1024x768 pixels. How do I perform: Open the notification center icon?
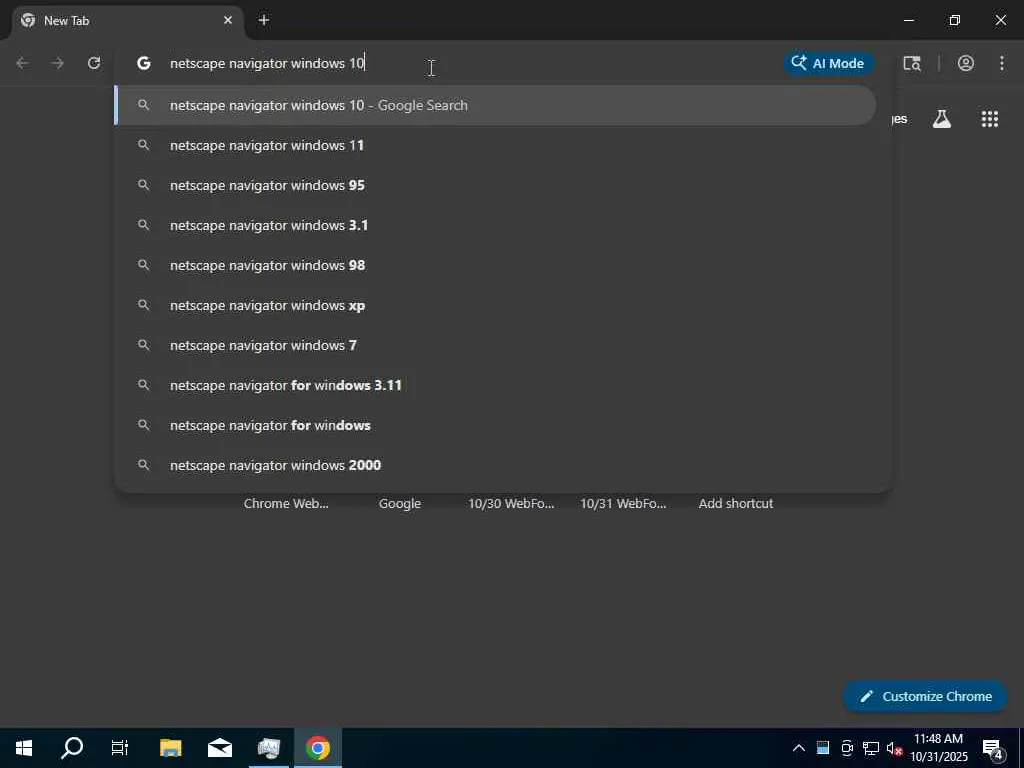tap(993, 750)
